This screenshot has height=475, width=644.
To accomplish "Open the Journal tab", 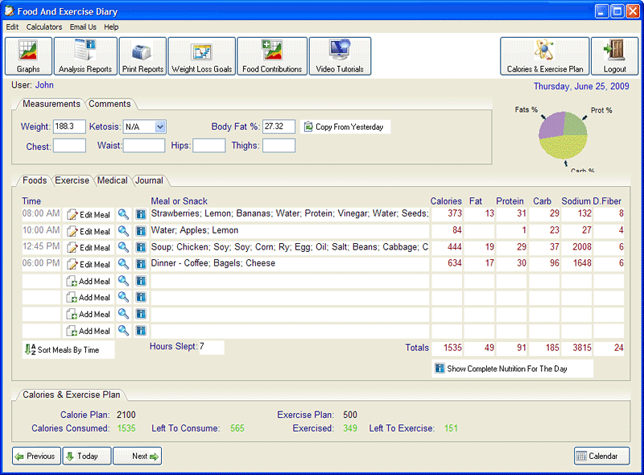I will pos(149,181).
